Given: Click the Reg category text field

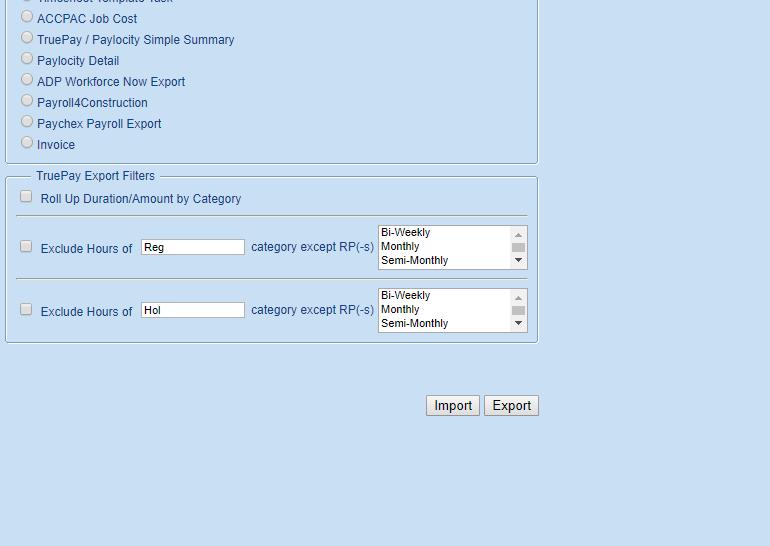Looking at the screenshot, I should 192,247.
